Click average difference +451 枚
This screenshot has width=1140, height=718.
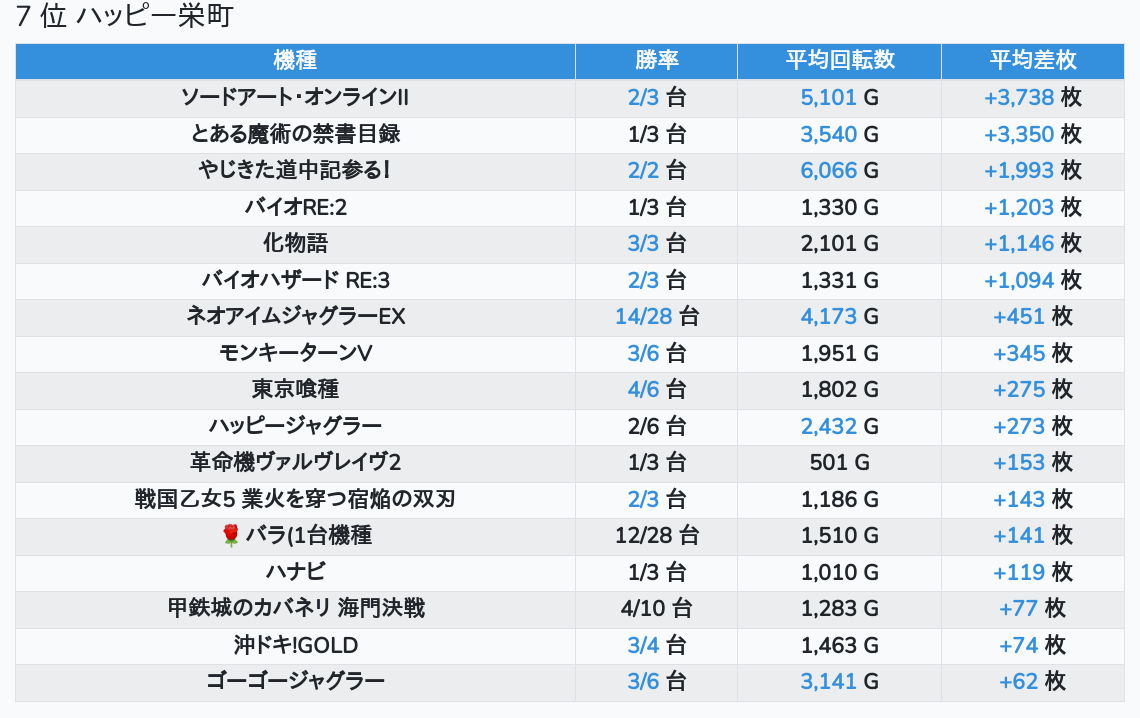click(1032, 316)
